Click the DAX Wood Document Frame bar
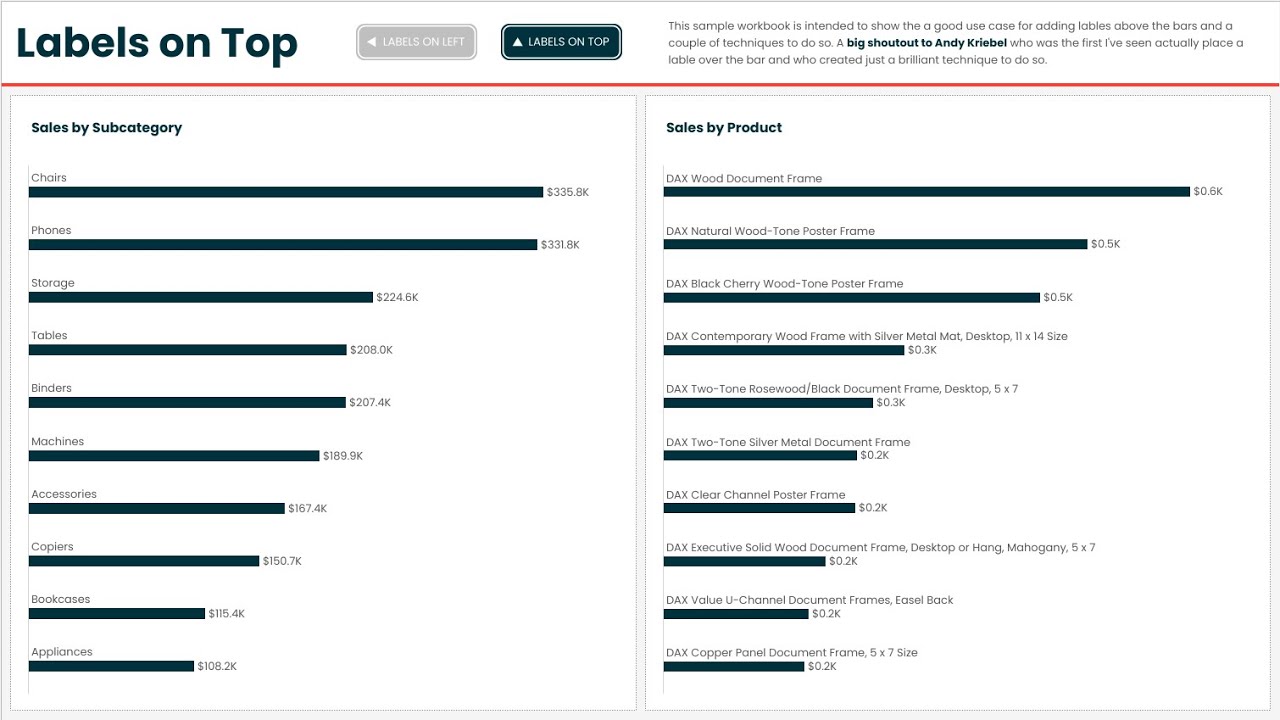This screenshot has height=720, width=1280. point(927,191)
